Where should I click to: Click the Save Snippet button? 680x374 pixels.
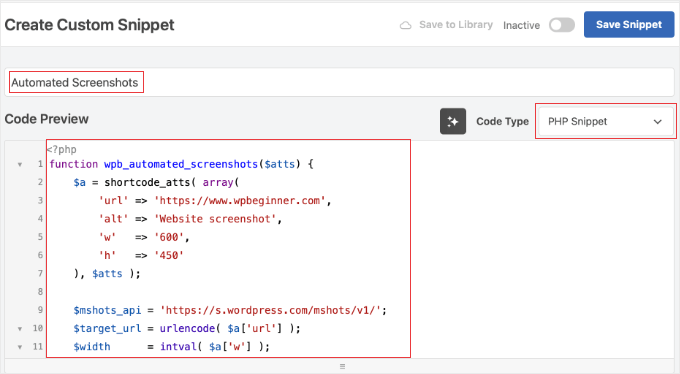(629, 25)
